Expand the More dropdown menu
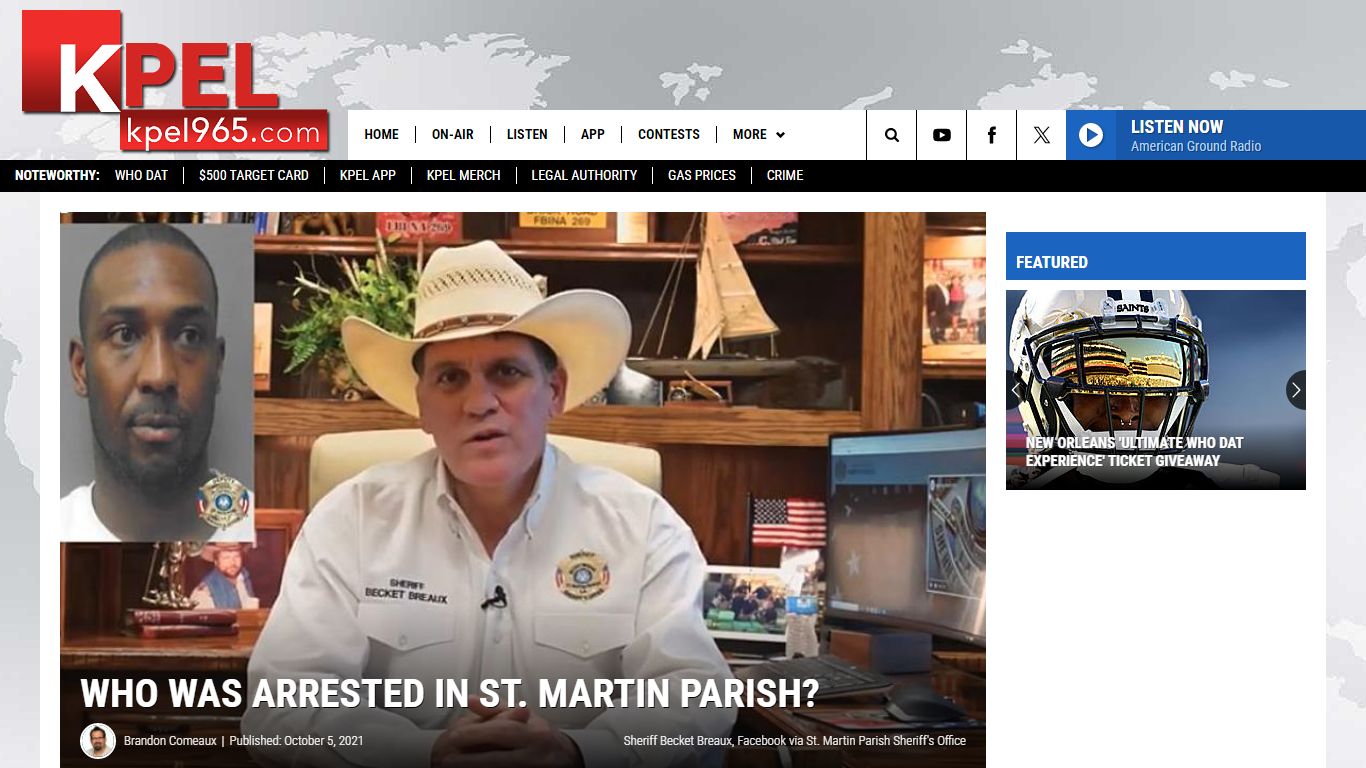The height and width of the screenshot is (768, 1366). point(758,134)
